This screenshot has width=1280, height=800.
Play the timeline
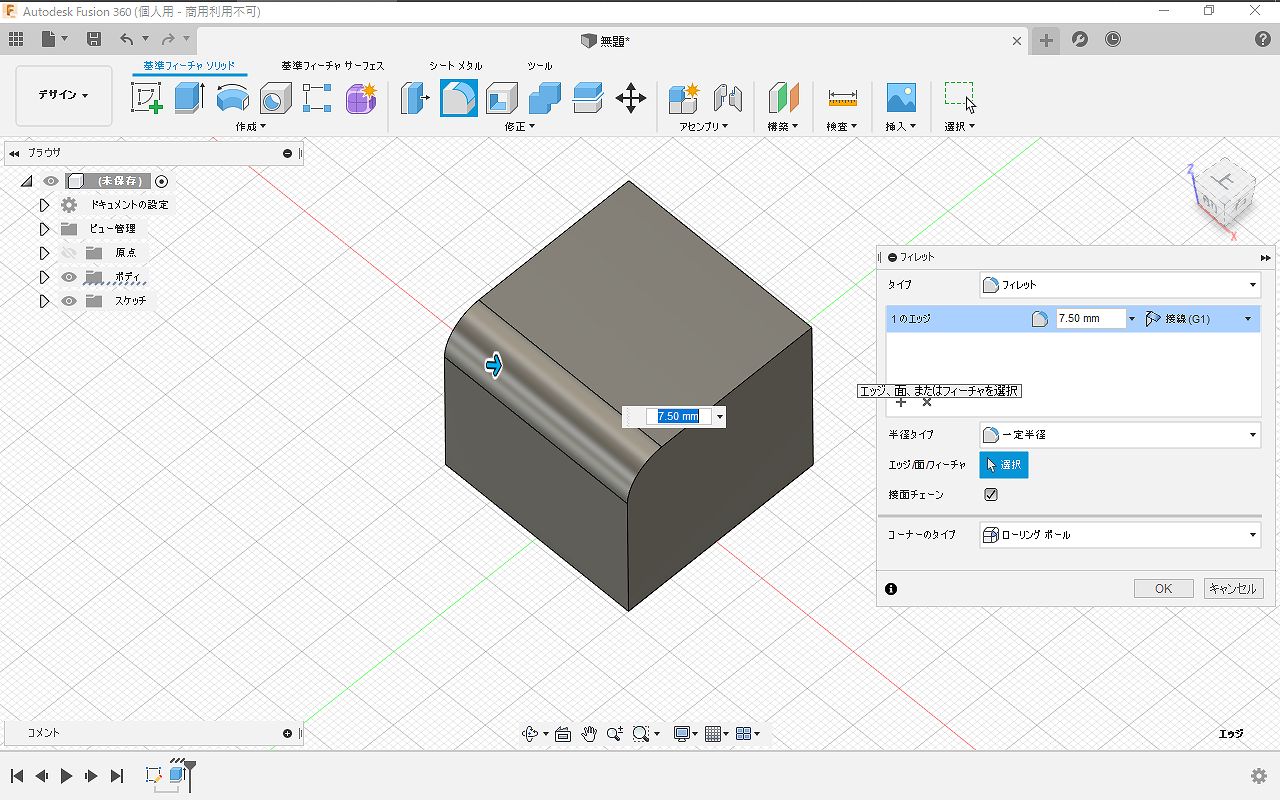coord(66,776)
